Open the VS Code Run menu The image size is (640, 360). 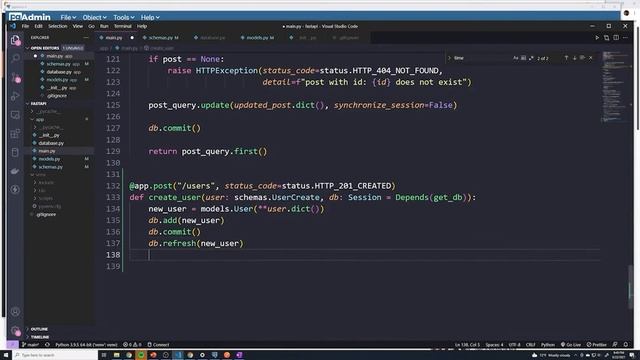[x=104, y=26]
